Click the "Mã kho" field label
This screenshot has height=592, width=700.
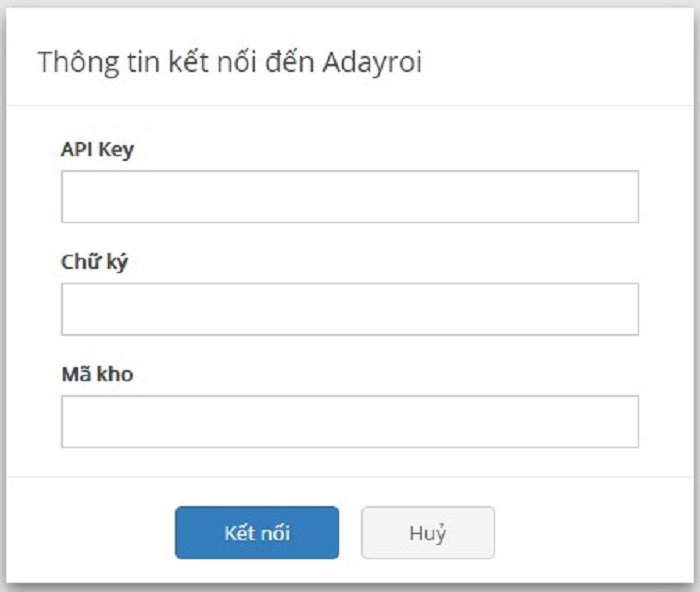tap(97, 374)
